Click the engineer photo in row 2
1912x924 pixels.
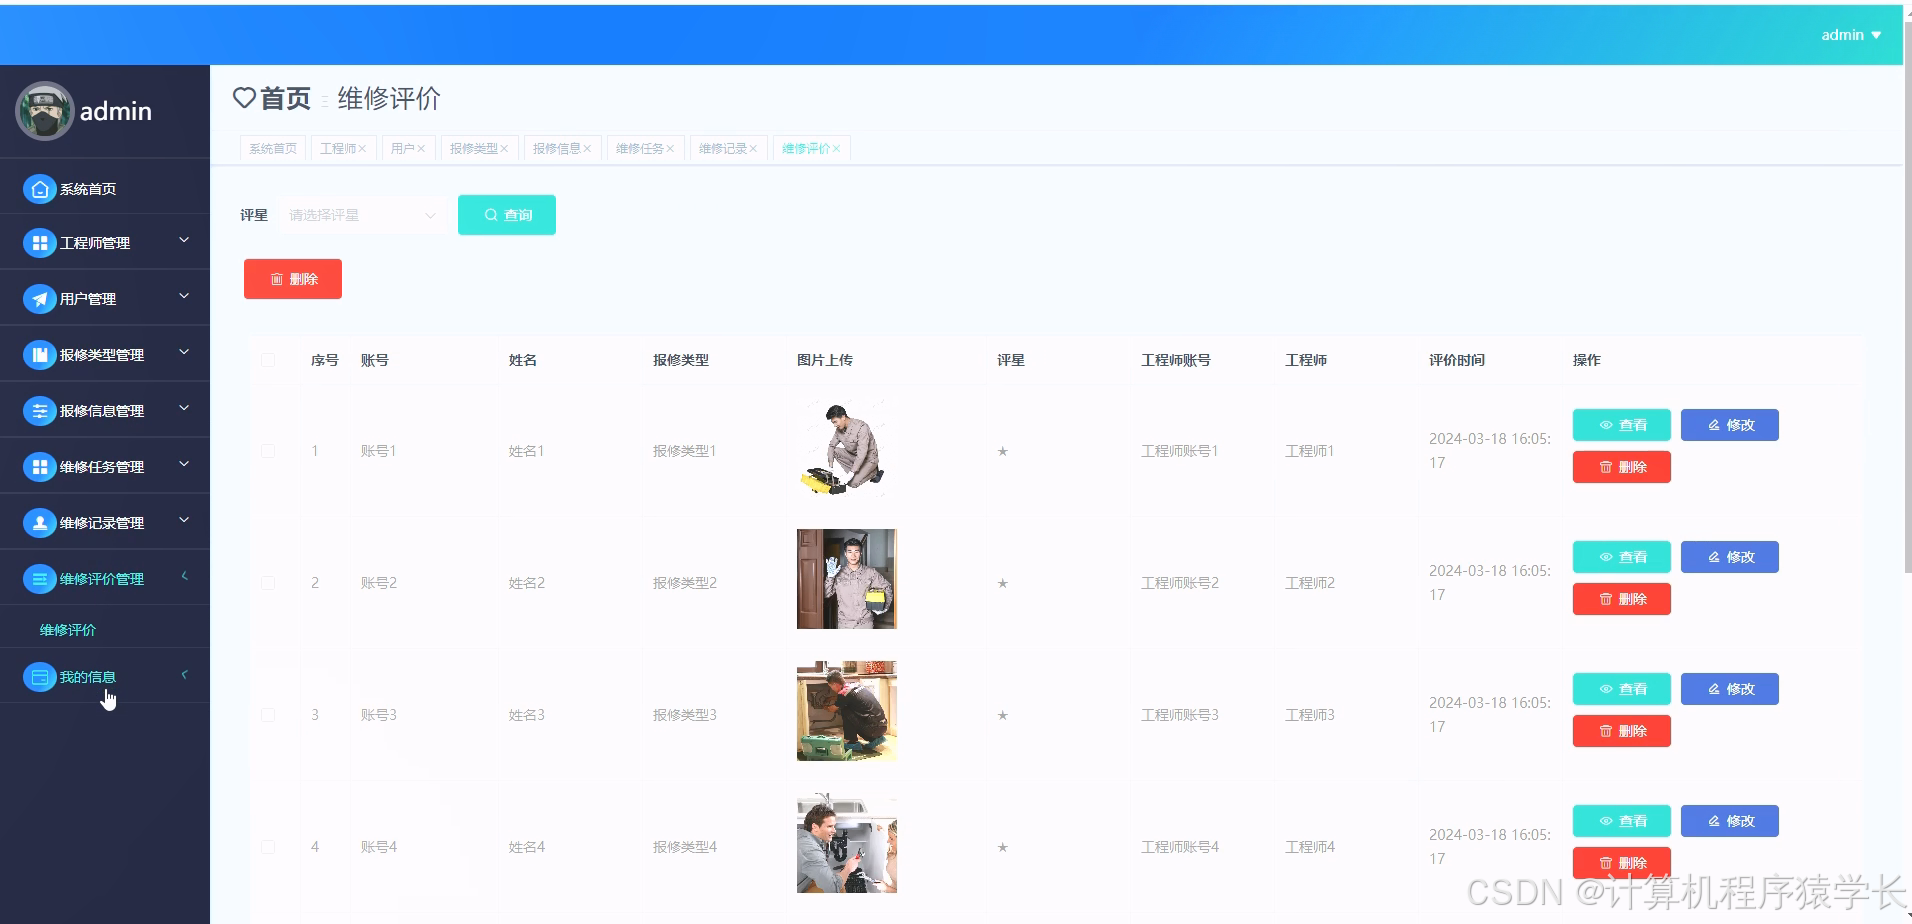coord(845,578)
